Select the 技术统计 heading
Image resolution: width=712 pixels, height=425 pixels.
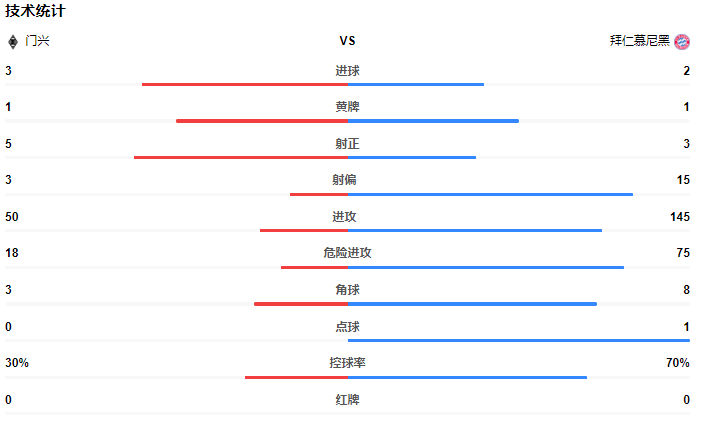[35, 11]
